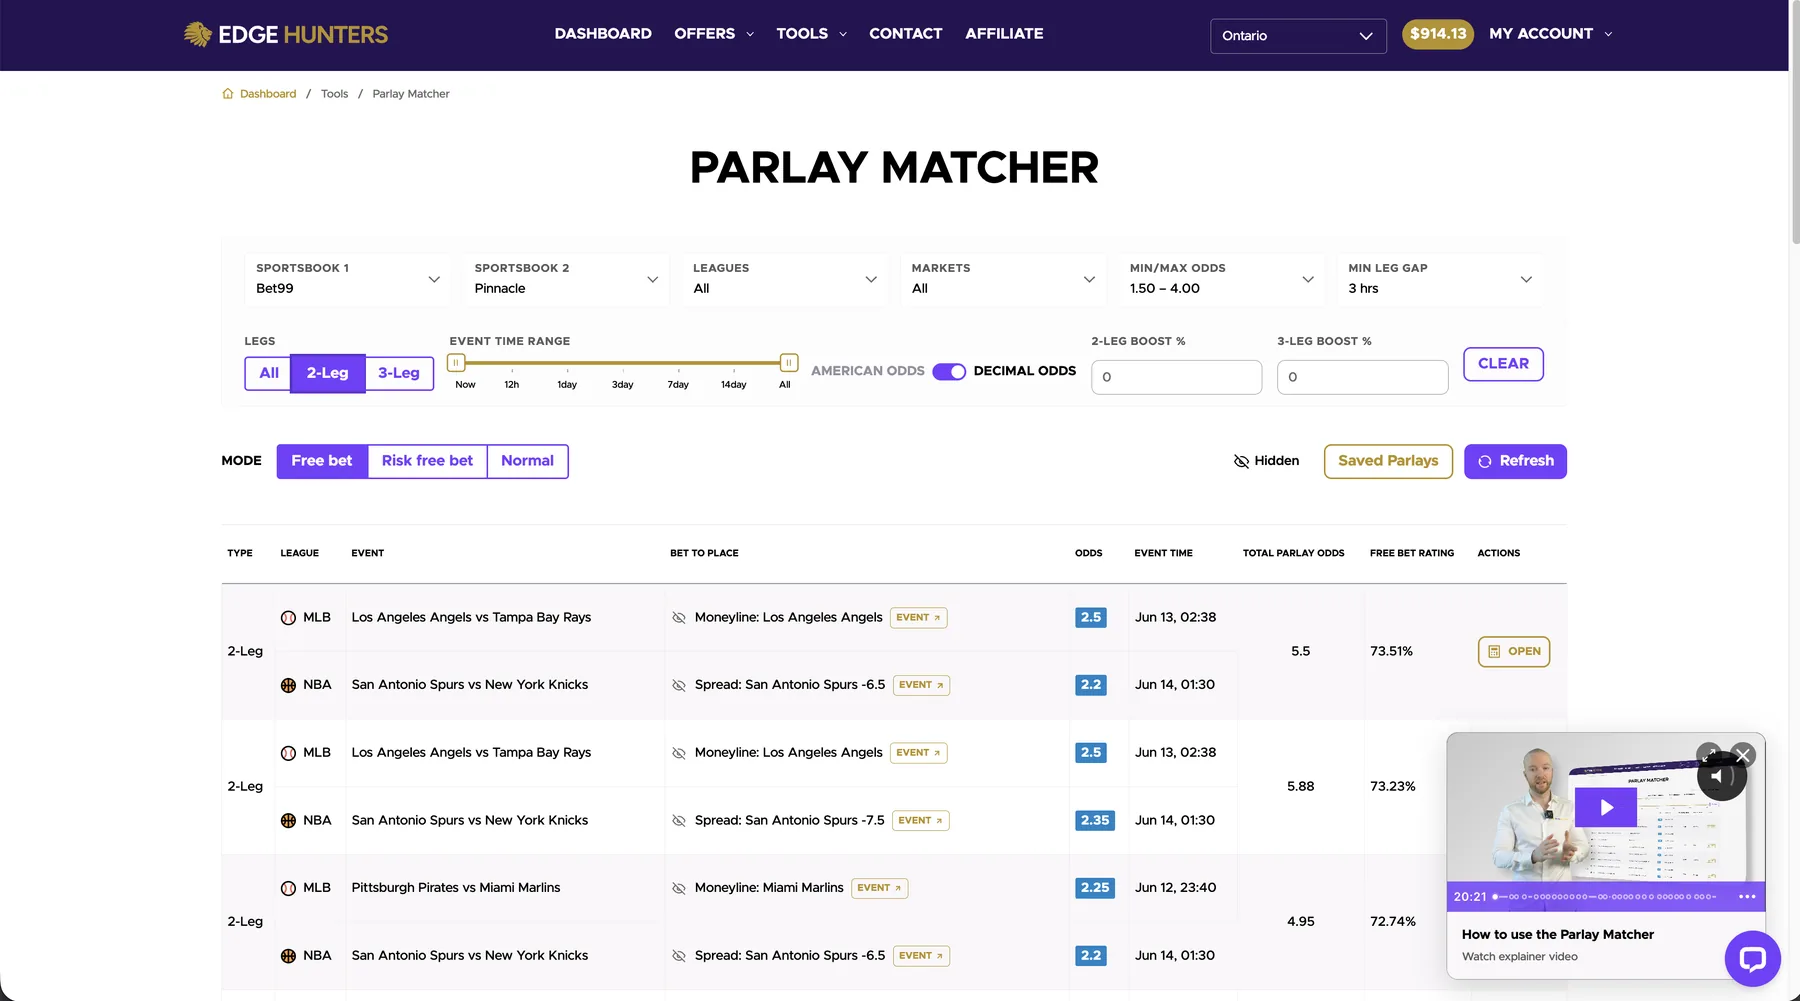Open the Contact page
The width and height of the screenshot is (1800, 1001).
(x=905, y=34)
